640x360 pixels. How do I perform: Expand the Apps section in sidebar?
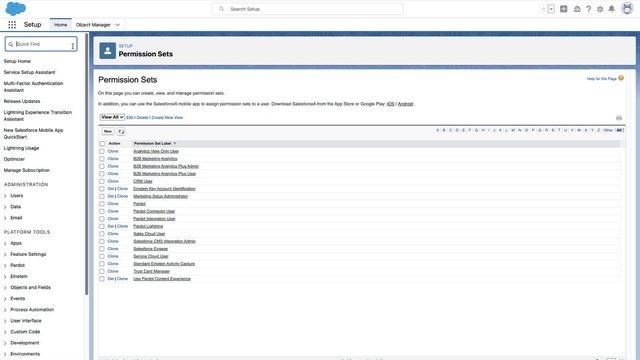[x=5, y=243]
